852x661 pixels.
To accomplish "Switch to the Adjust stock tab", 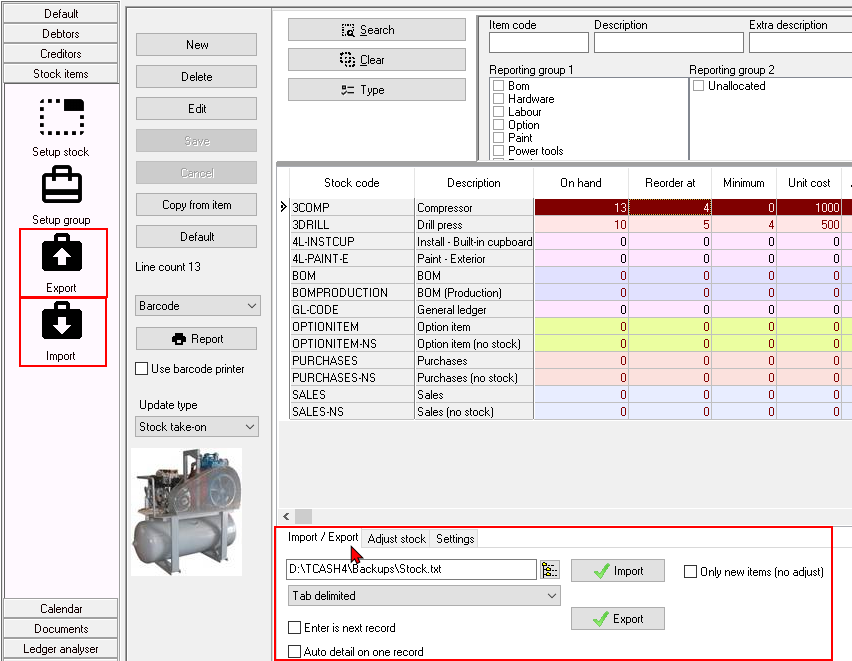I will (396, 538).
